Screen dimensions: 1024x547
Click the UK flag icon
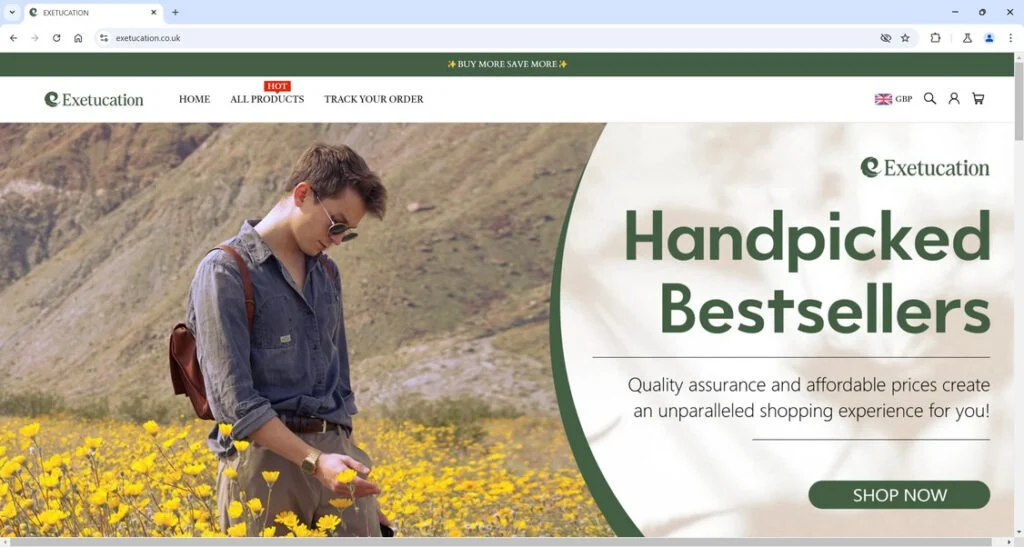(x=883, y=99)
